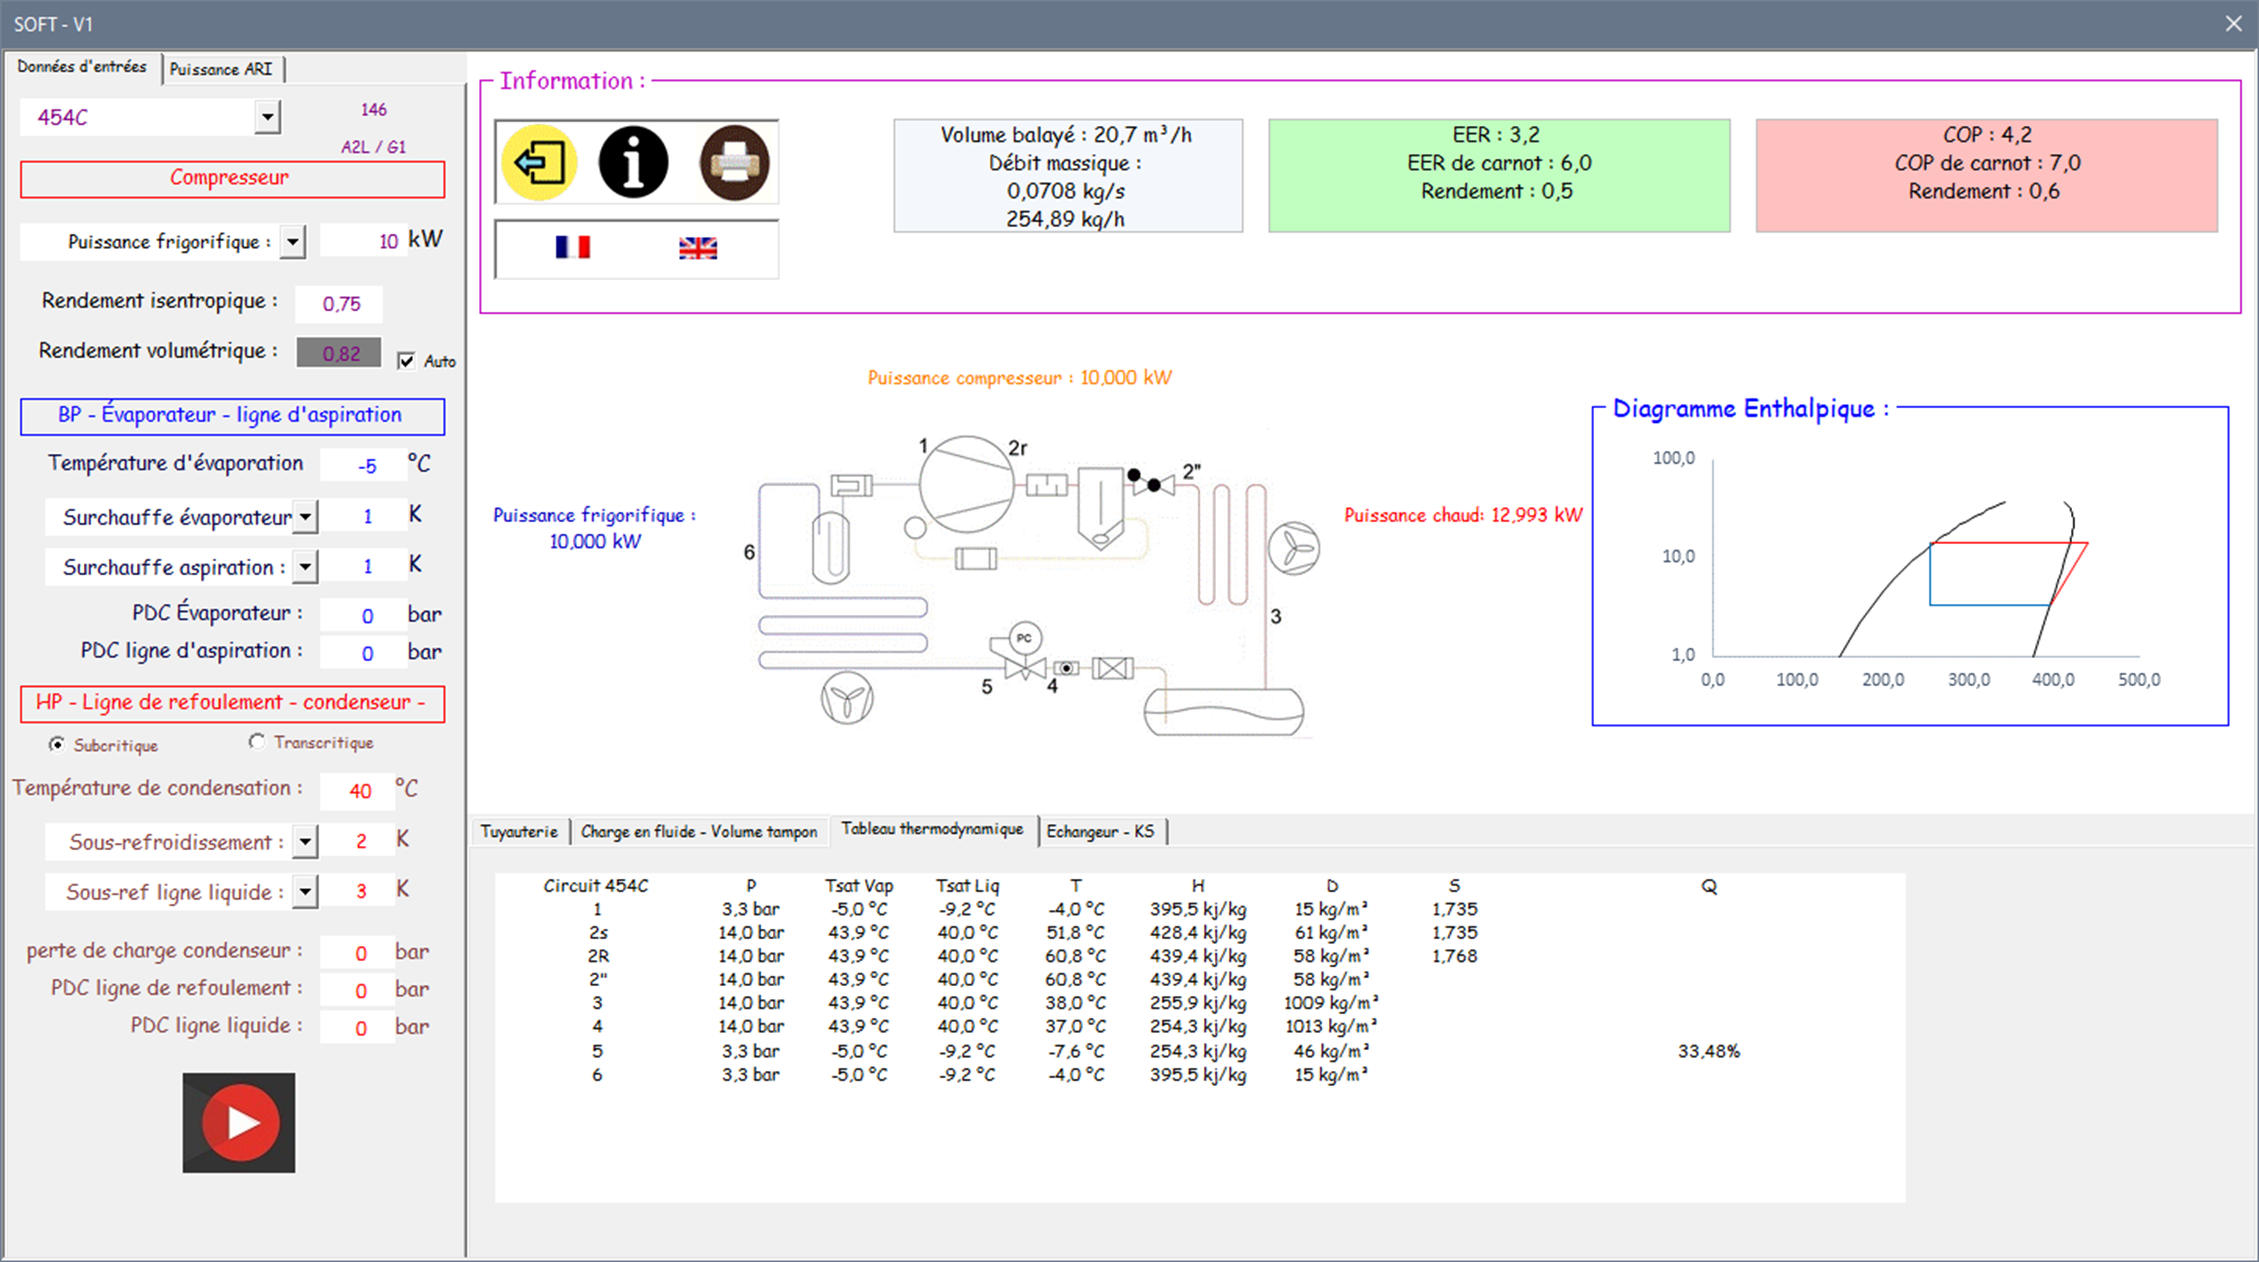Expand the Puissance frigorifique dropdown arrow
2259x1262 pixels.
[x=292, y=242]
